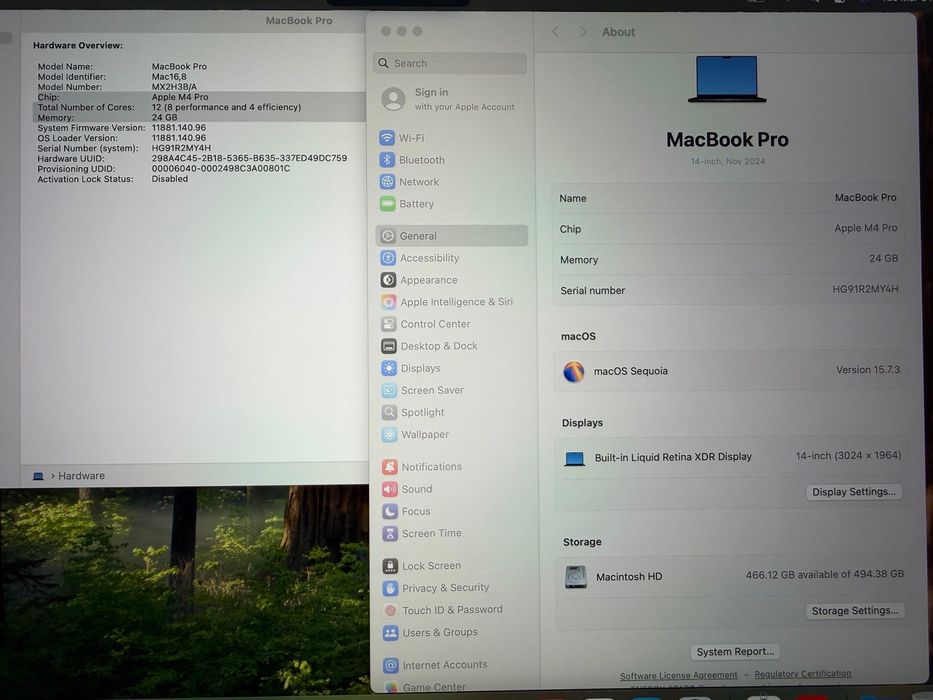Open Network settings icon in sidebar
Screen dimensions: 933x700
tap(387, 182)
